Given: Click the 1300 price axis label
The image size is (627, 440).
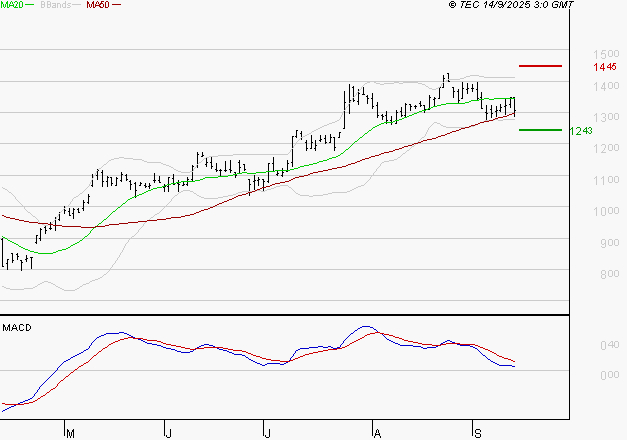Looking at the screenshot, I should 606,117.
